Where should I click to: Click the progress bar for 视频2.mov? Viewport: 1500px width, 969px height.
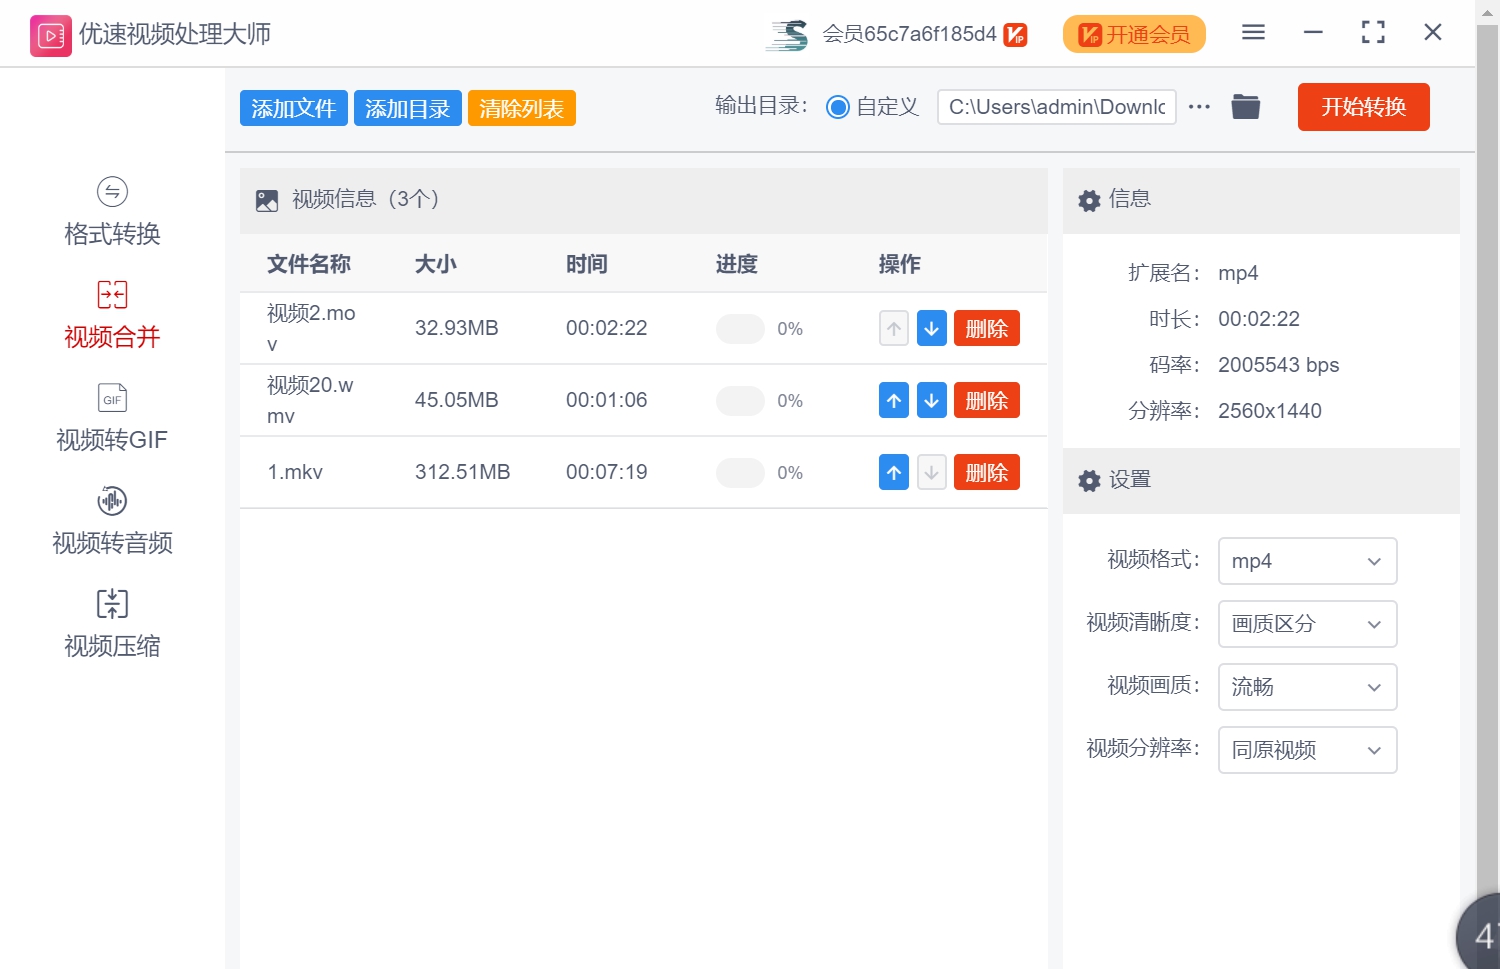click(740, 329)
